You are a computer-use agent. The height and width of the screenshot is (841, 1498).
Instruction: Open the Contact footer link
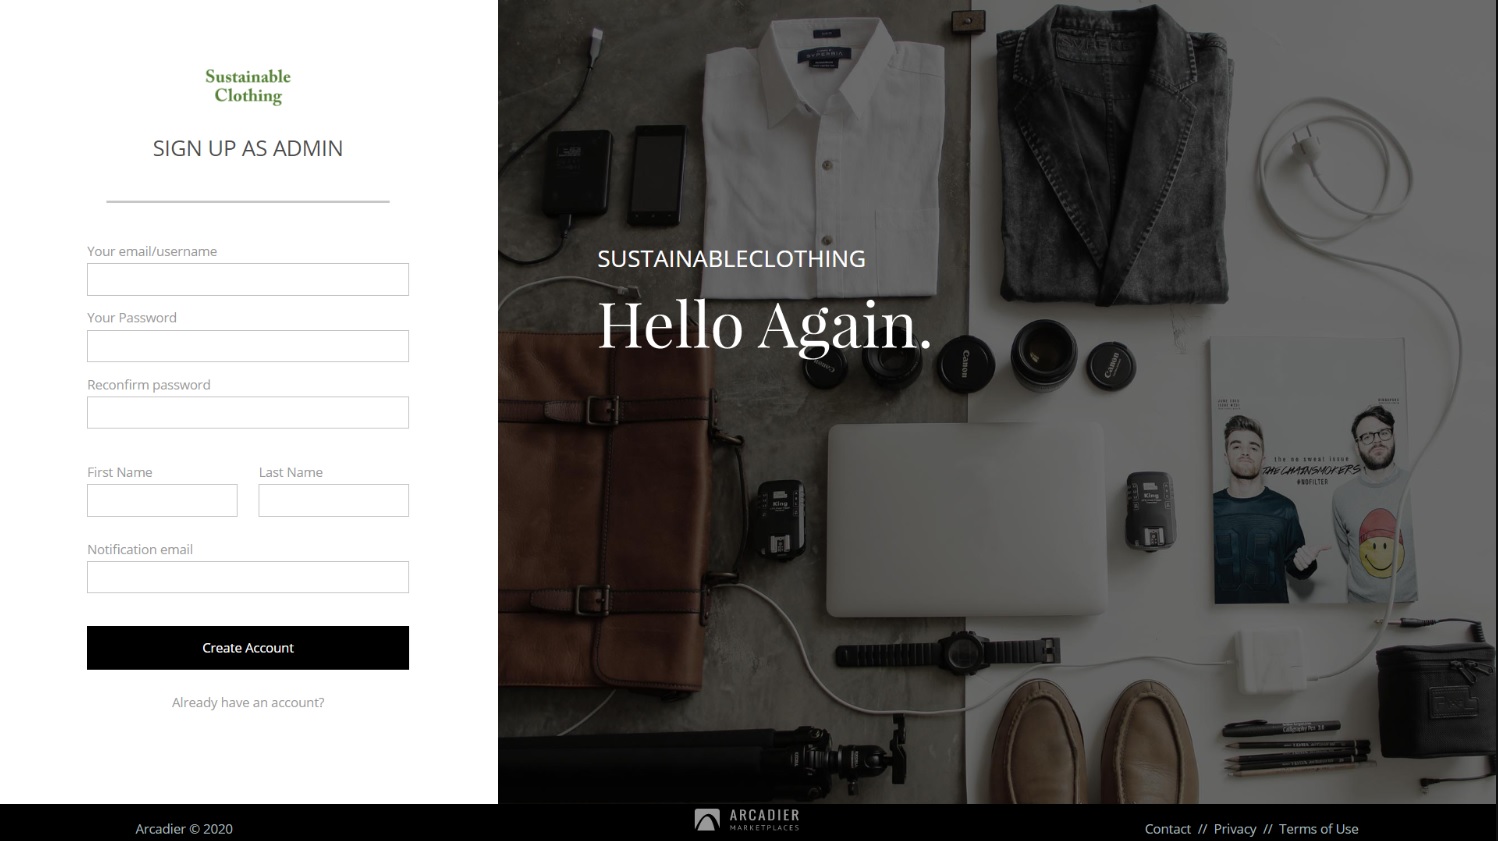[1167, 829]
